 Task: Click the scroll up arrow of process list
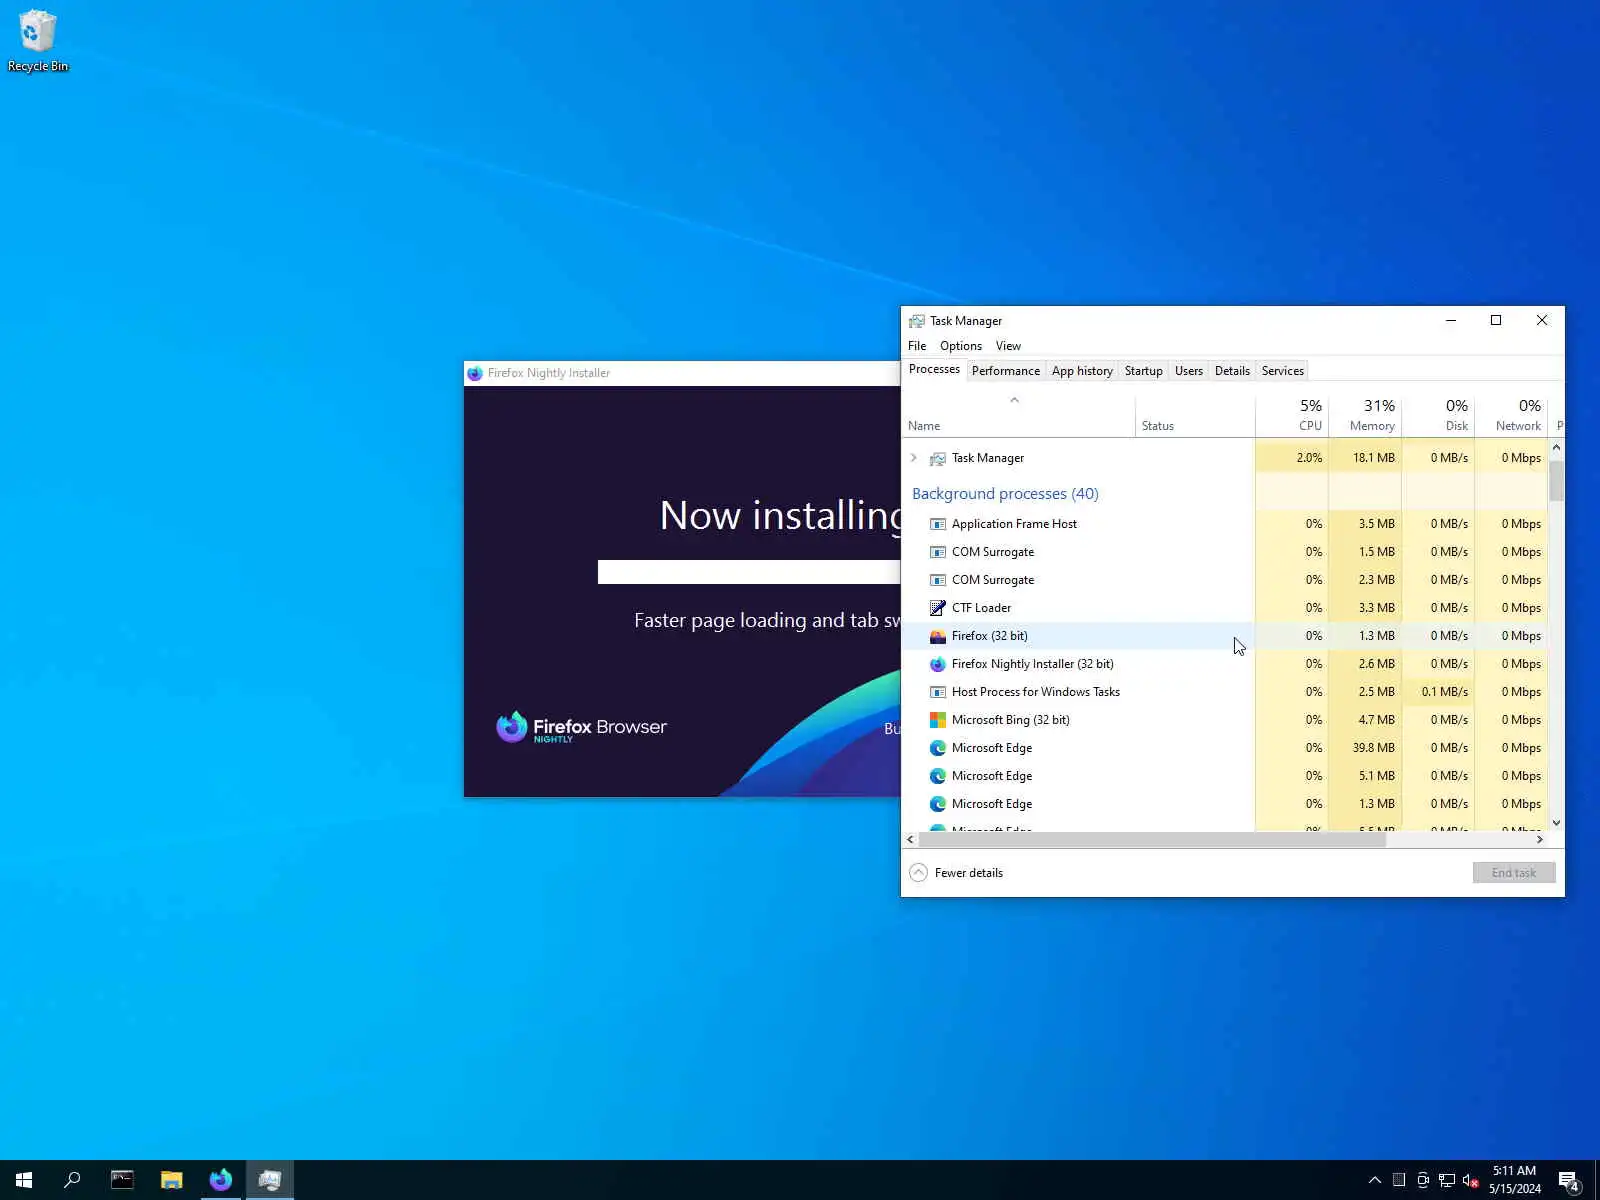coord(1556,447)
